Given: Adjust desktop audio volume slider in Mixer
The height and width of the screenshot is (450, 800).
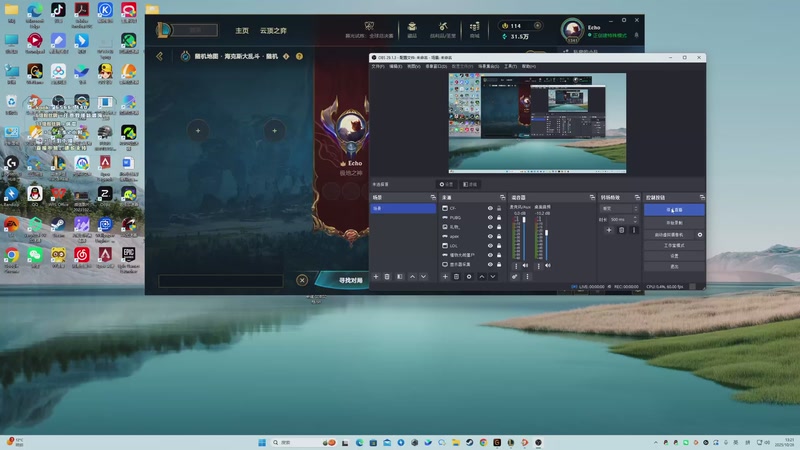Looking at the screenshot, I should (546, 238).
